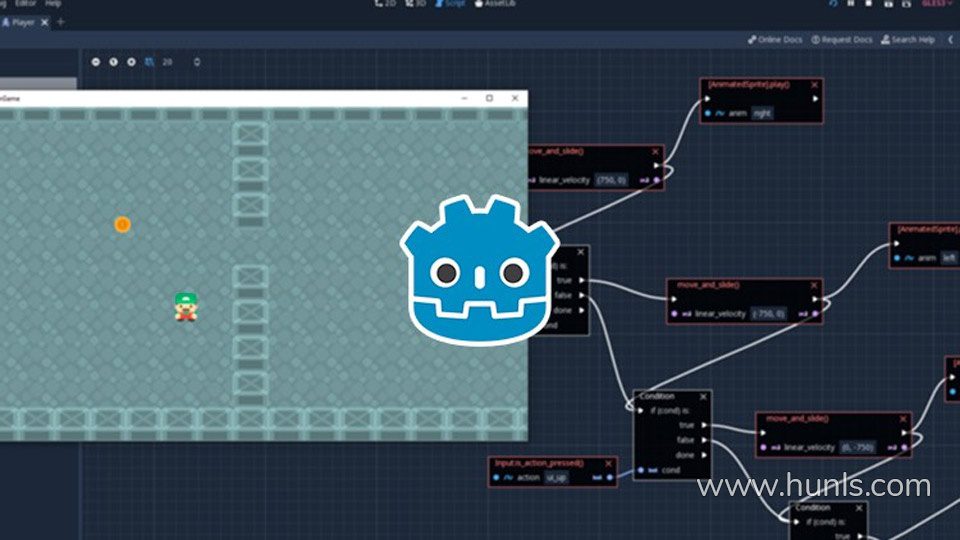This screenshot has width=960, height=540.
Task: Click the snap distance value 20
Action: 167,62
